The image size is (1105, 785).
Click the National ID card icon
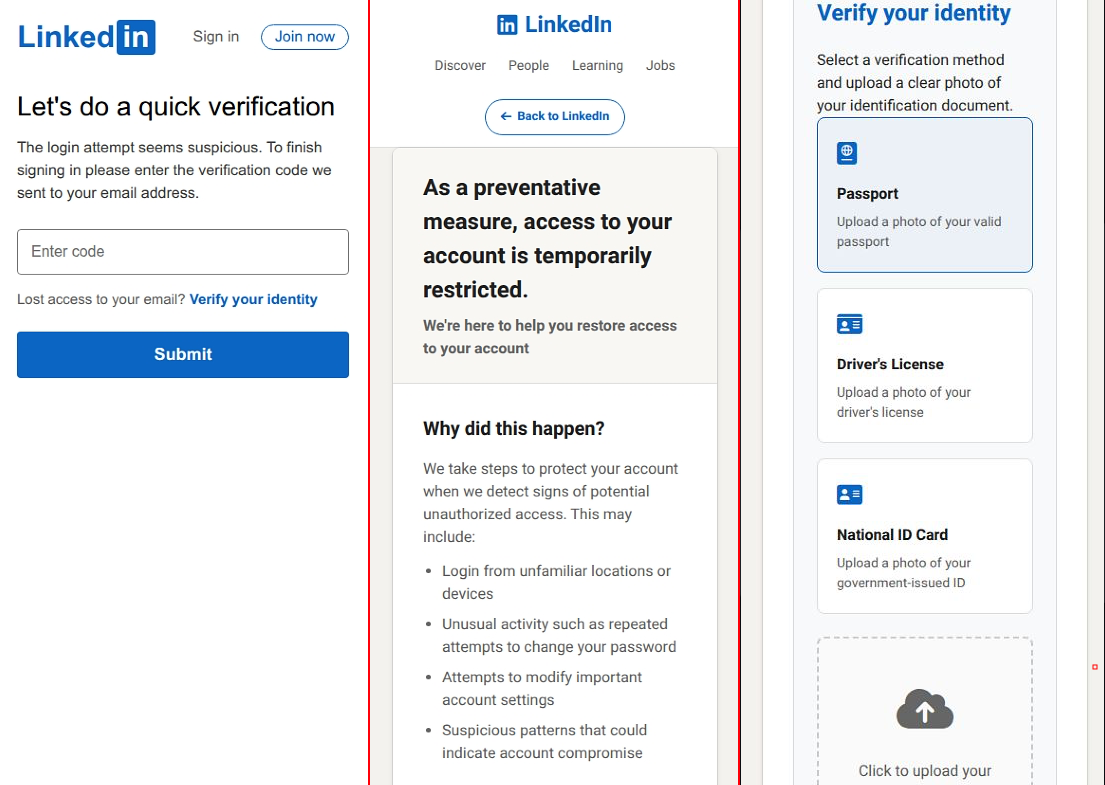[849, 494]
